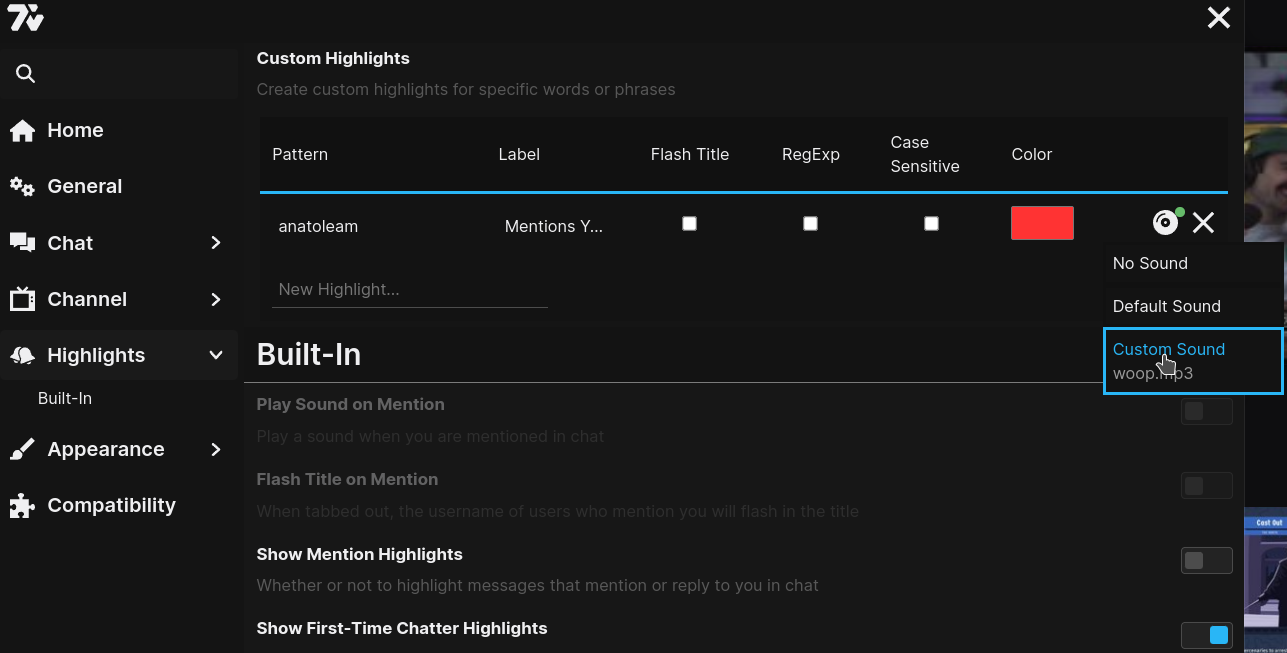Go to Built-In subsection in sidebar

[x=65, y=398]
